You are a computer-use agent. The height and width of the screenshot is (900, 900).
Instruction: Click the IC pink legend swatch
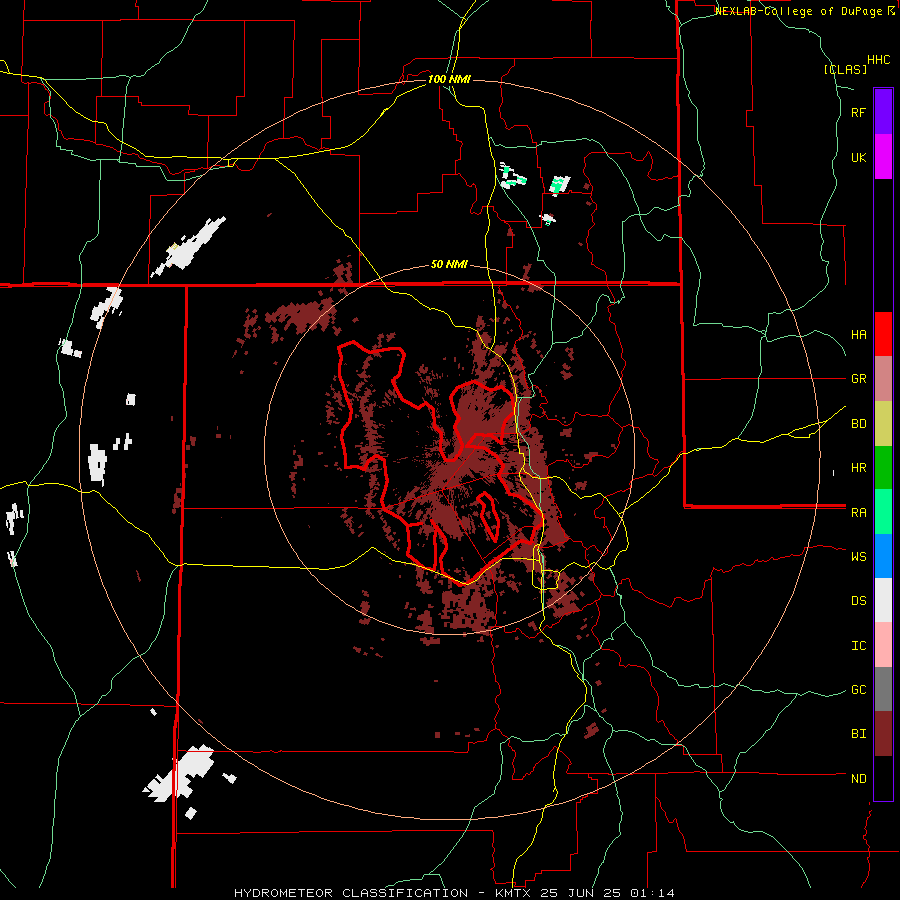[x=883, y=645]
